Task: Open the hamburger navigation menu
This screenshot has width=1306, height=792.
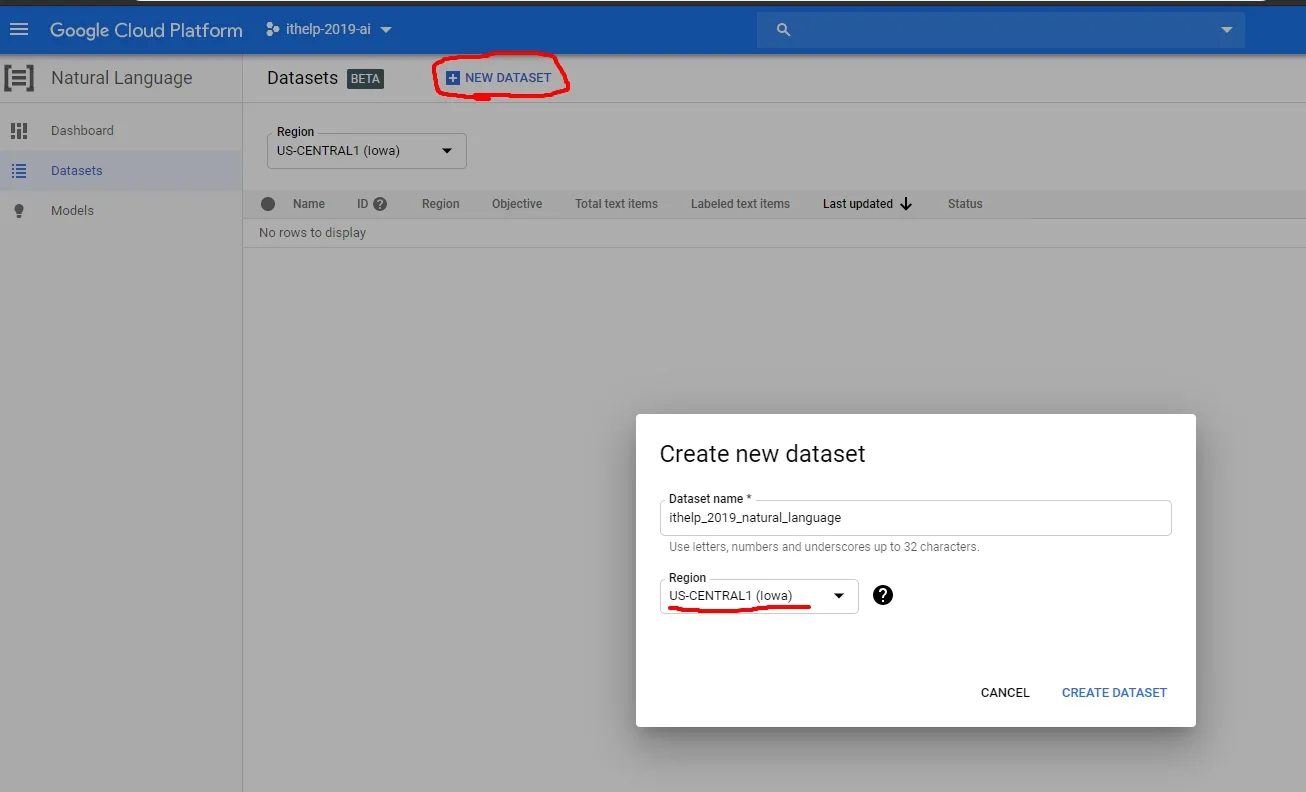Action: click(19, 29)
